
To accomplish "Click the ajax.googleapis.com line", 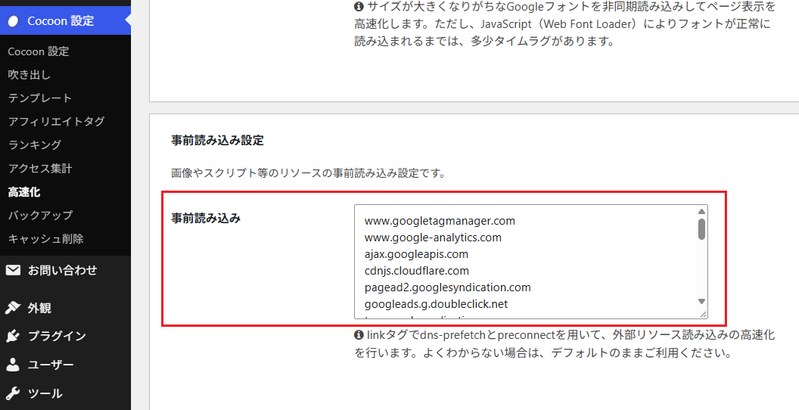I will (x=416, y=254).
